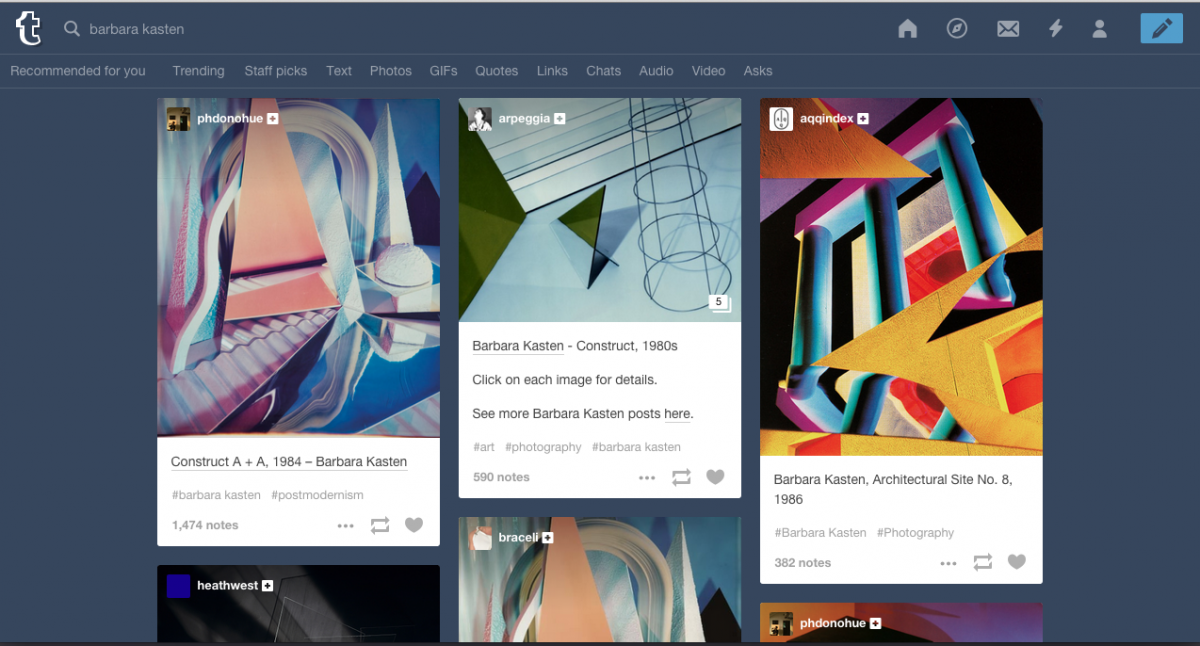Viewport: 1200px width, 646px height.
Task: Click the #postmodernism tag
Action: (x=319, y=495)
